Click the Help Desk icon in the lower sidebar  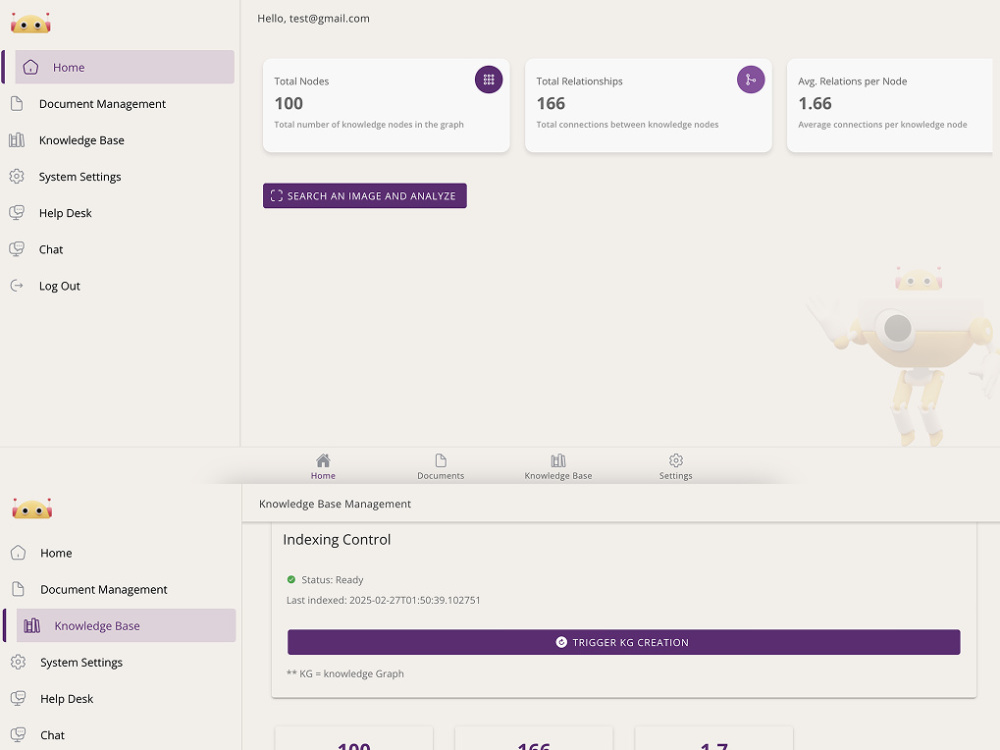click(18, 698)
